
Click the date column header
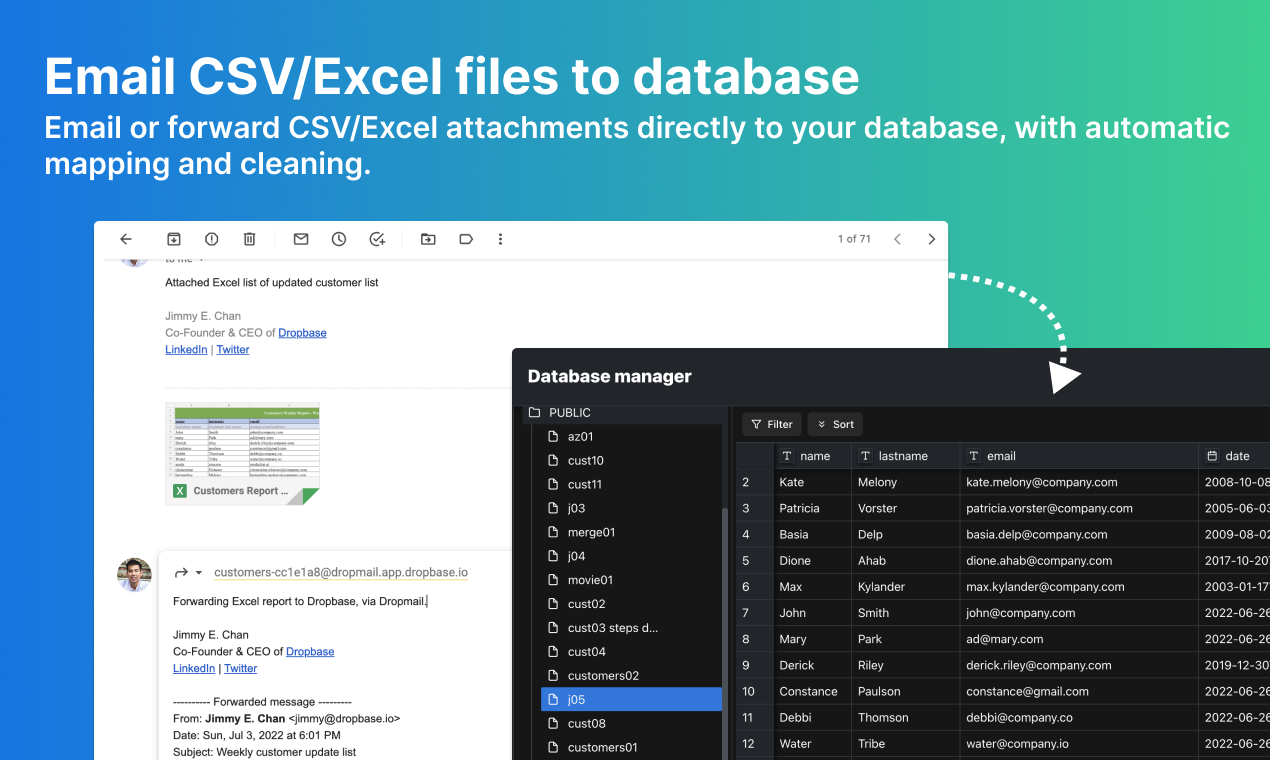1235,456
